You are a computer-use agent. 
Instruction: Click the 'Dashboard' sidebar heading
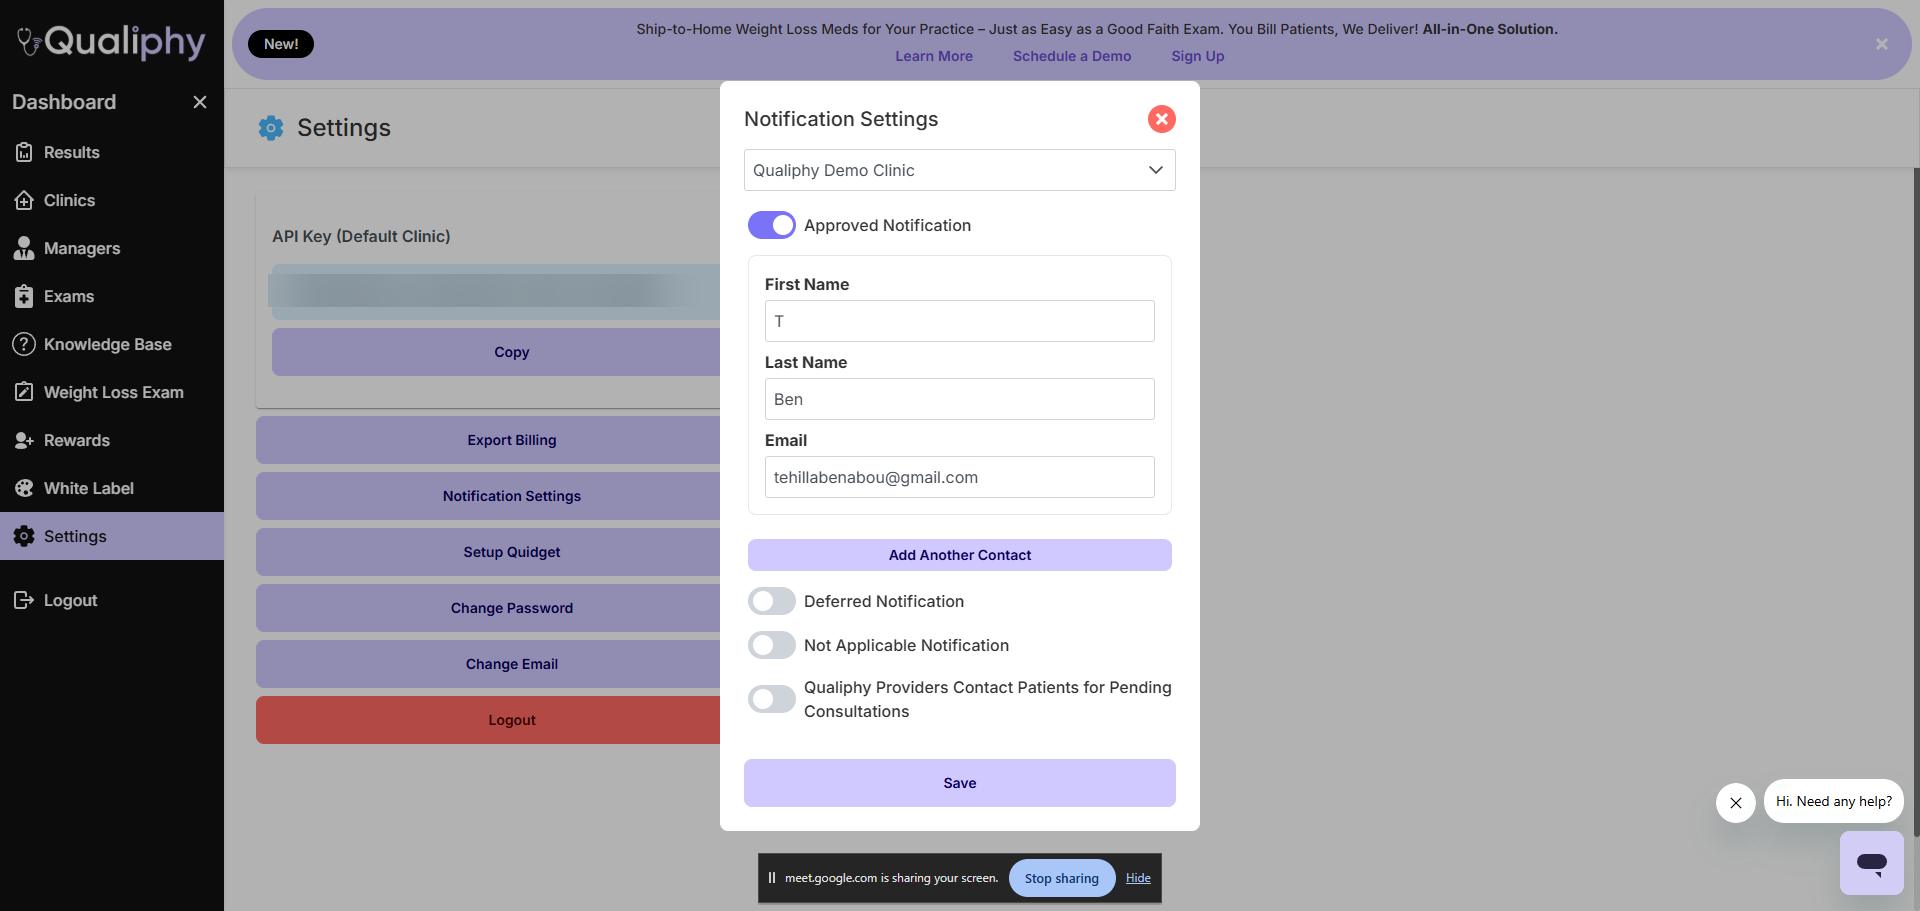[64, 102]
